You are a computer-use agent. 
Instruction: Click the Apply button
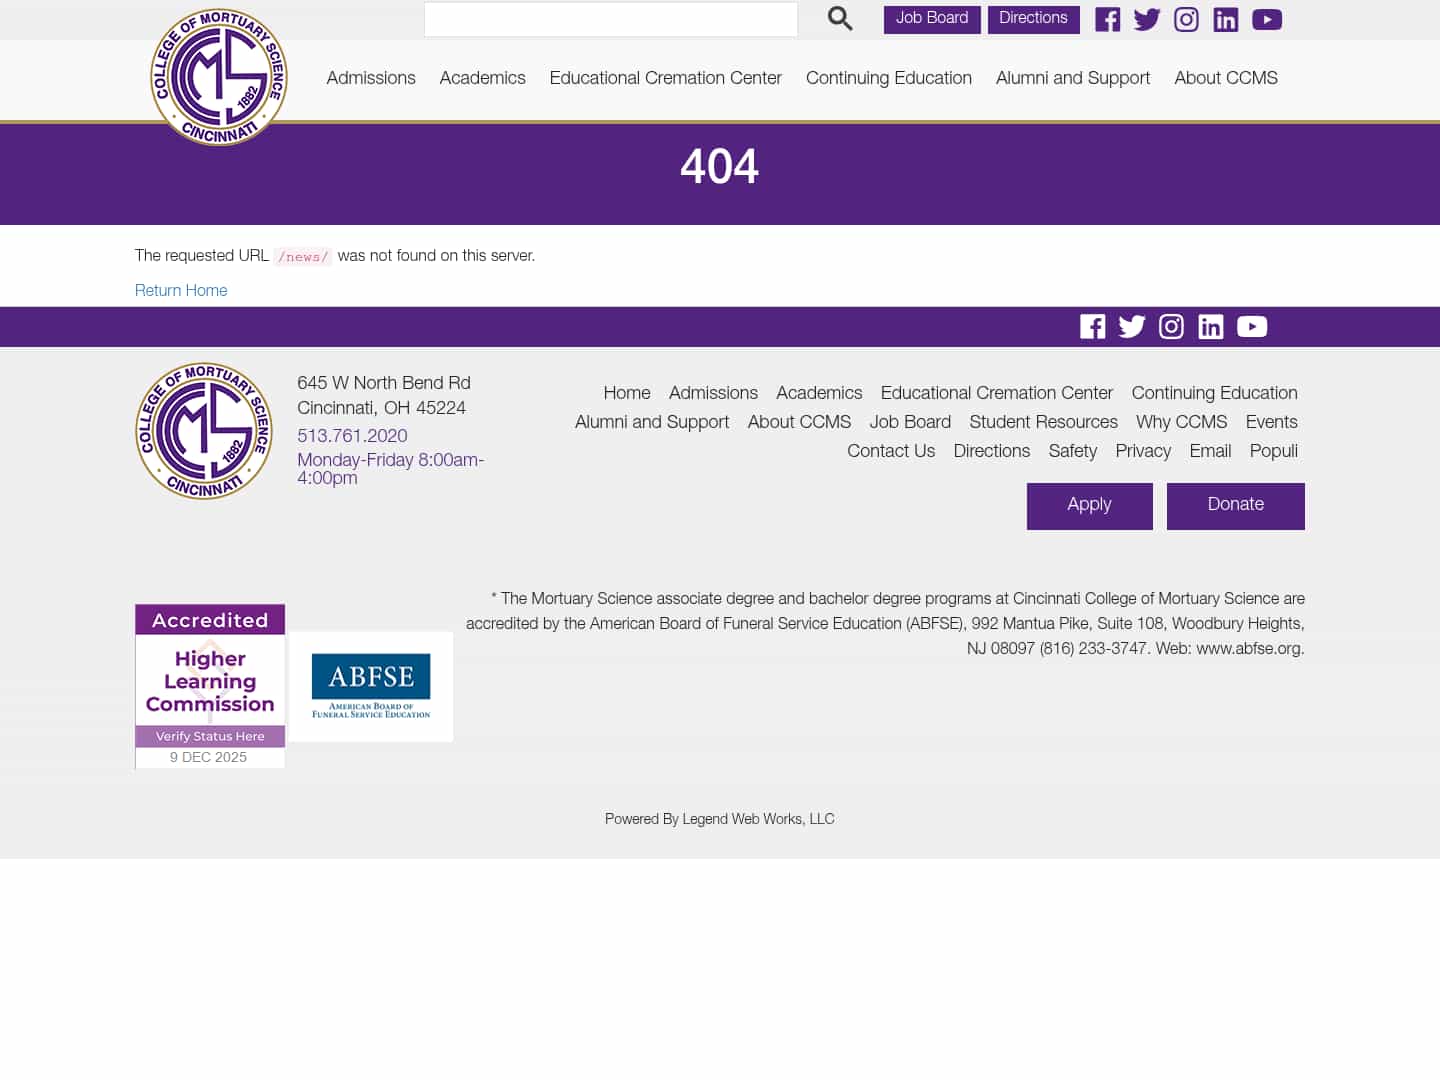point(1089,505)
